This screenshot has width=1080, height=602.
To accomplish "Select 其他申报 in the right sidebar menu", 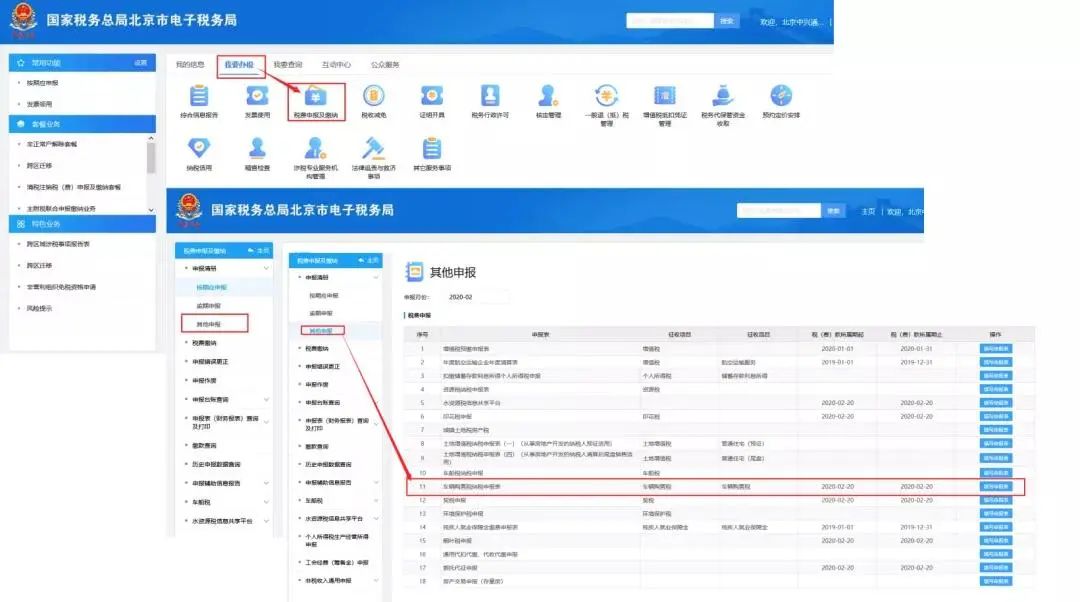I will click(322, 331).
